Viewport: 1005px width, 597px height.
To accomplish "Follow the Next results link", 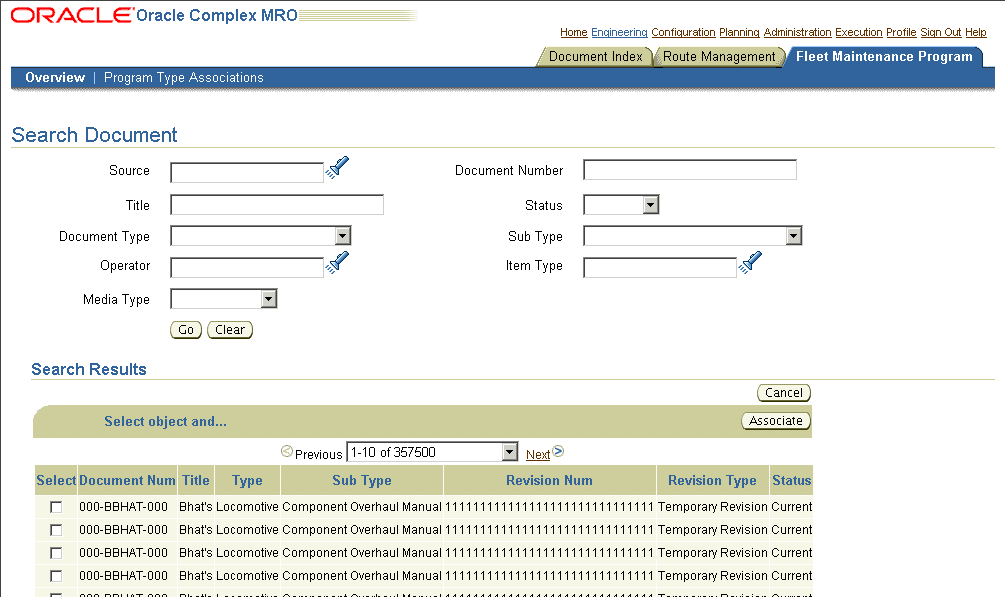I will pyautogui.click(x=538, y=455).
